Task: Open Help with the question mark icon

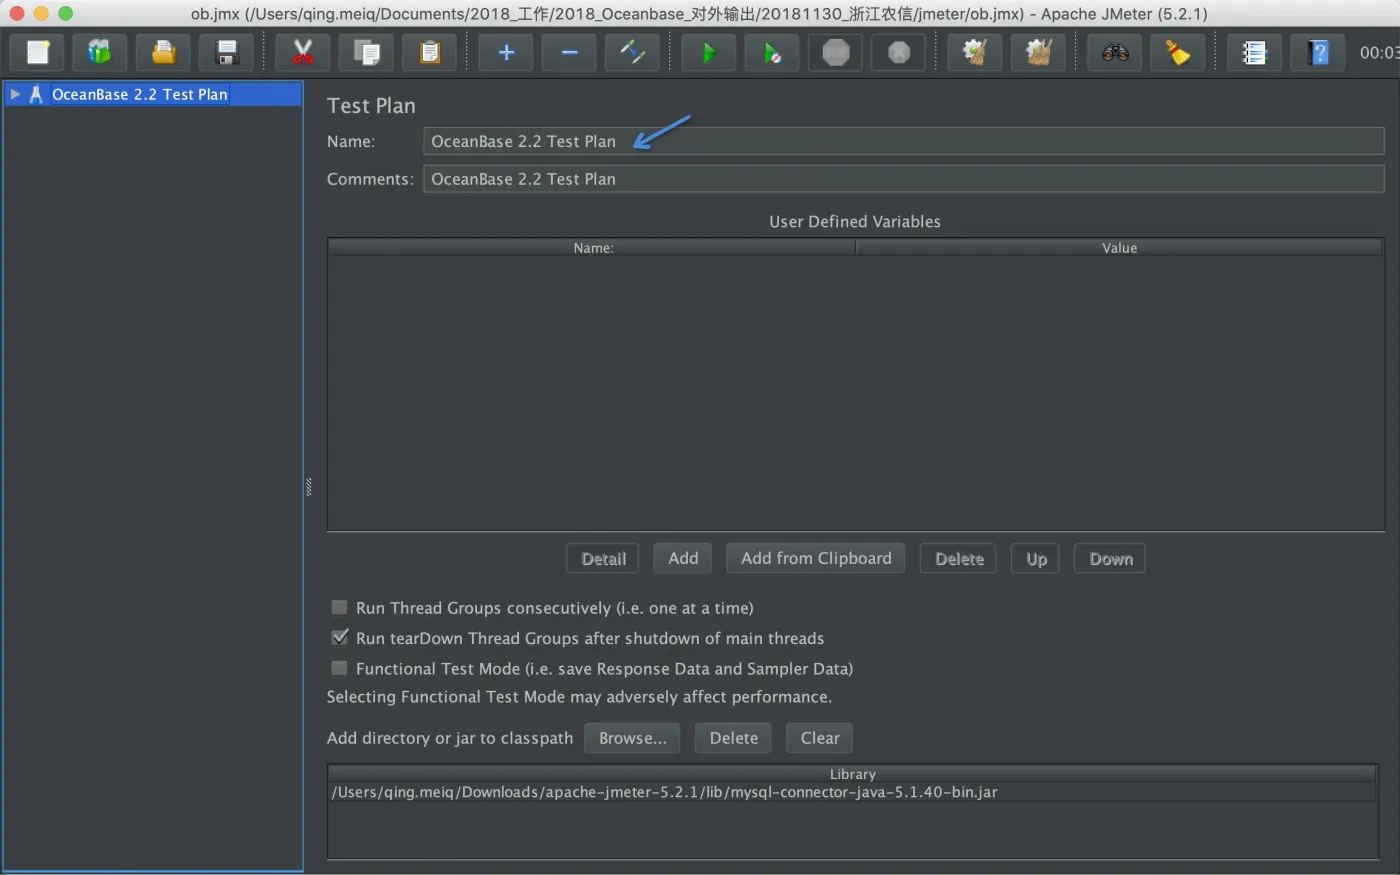Action: click(1318, 52)
